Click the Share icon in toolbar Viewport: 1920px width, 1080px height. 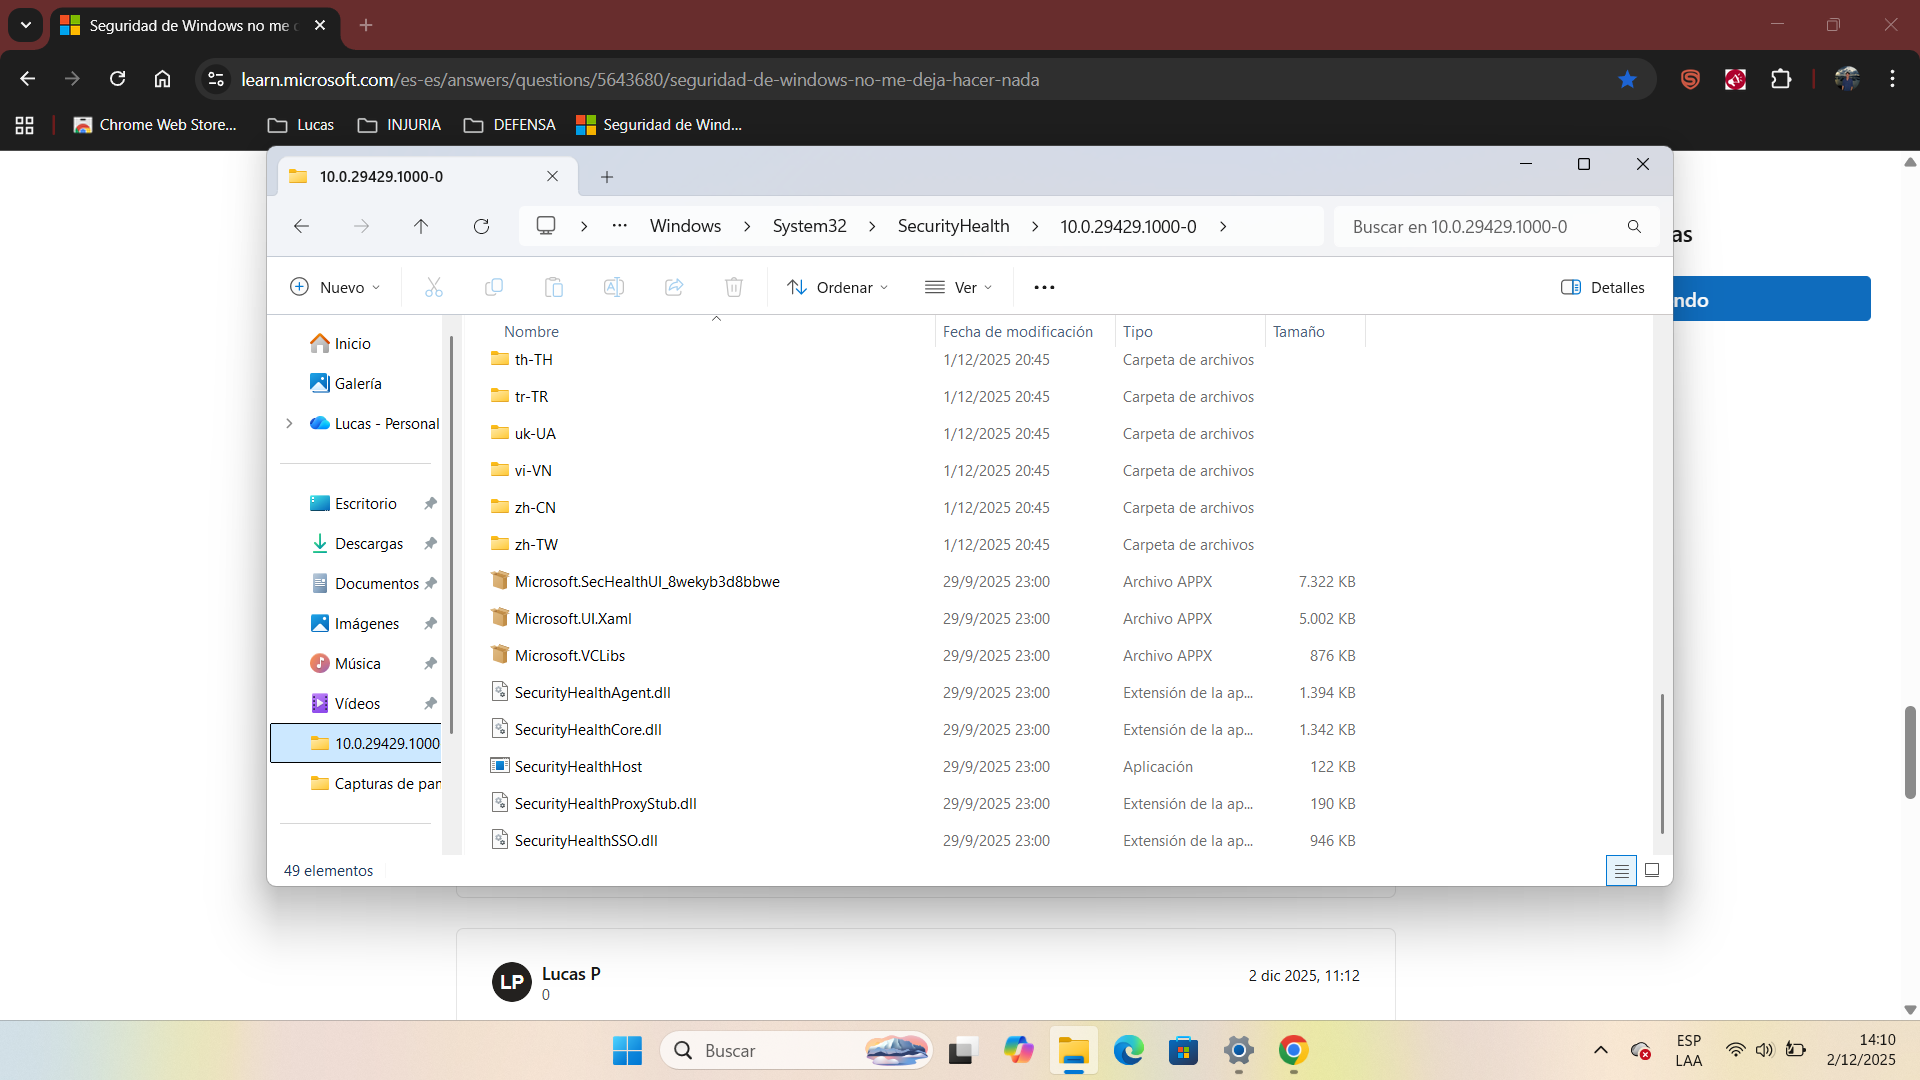tap(674, 287)
